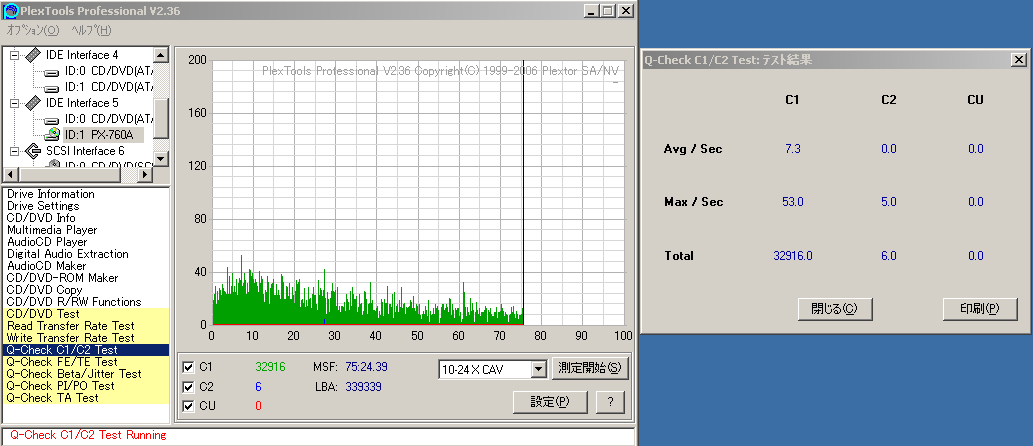Click the PlexTools app icon in title bar
The height and width of the screenshot is (446, 1033).
[x=11, y=11]
